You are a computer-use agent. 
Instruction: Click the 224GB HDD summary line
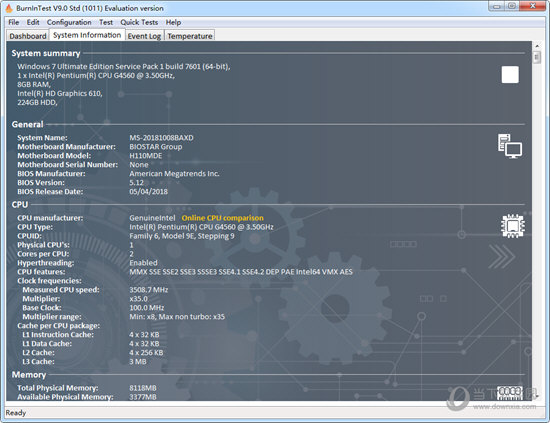point(37,102)
